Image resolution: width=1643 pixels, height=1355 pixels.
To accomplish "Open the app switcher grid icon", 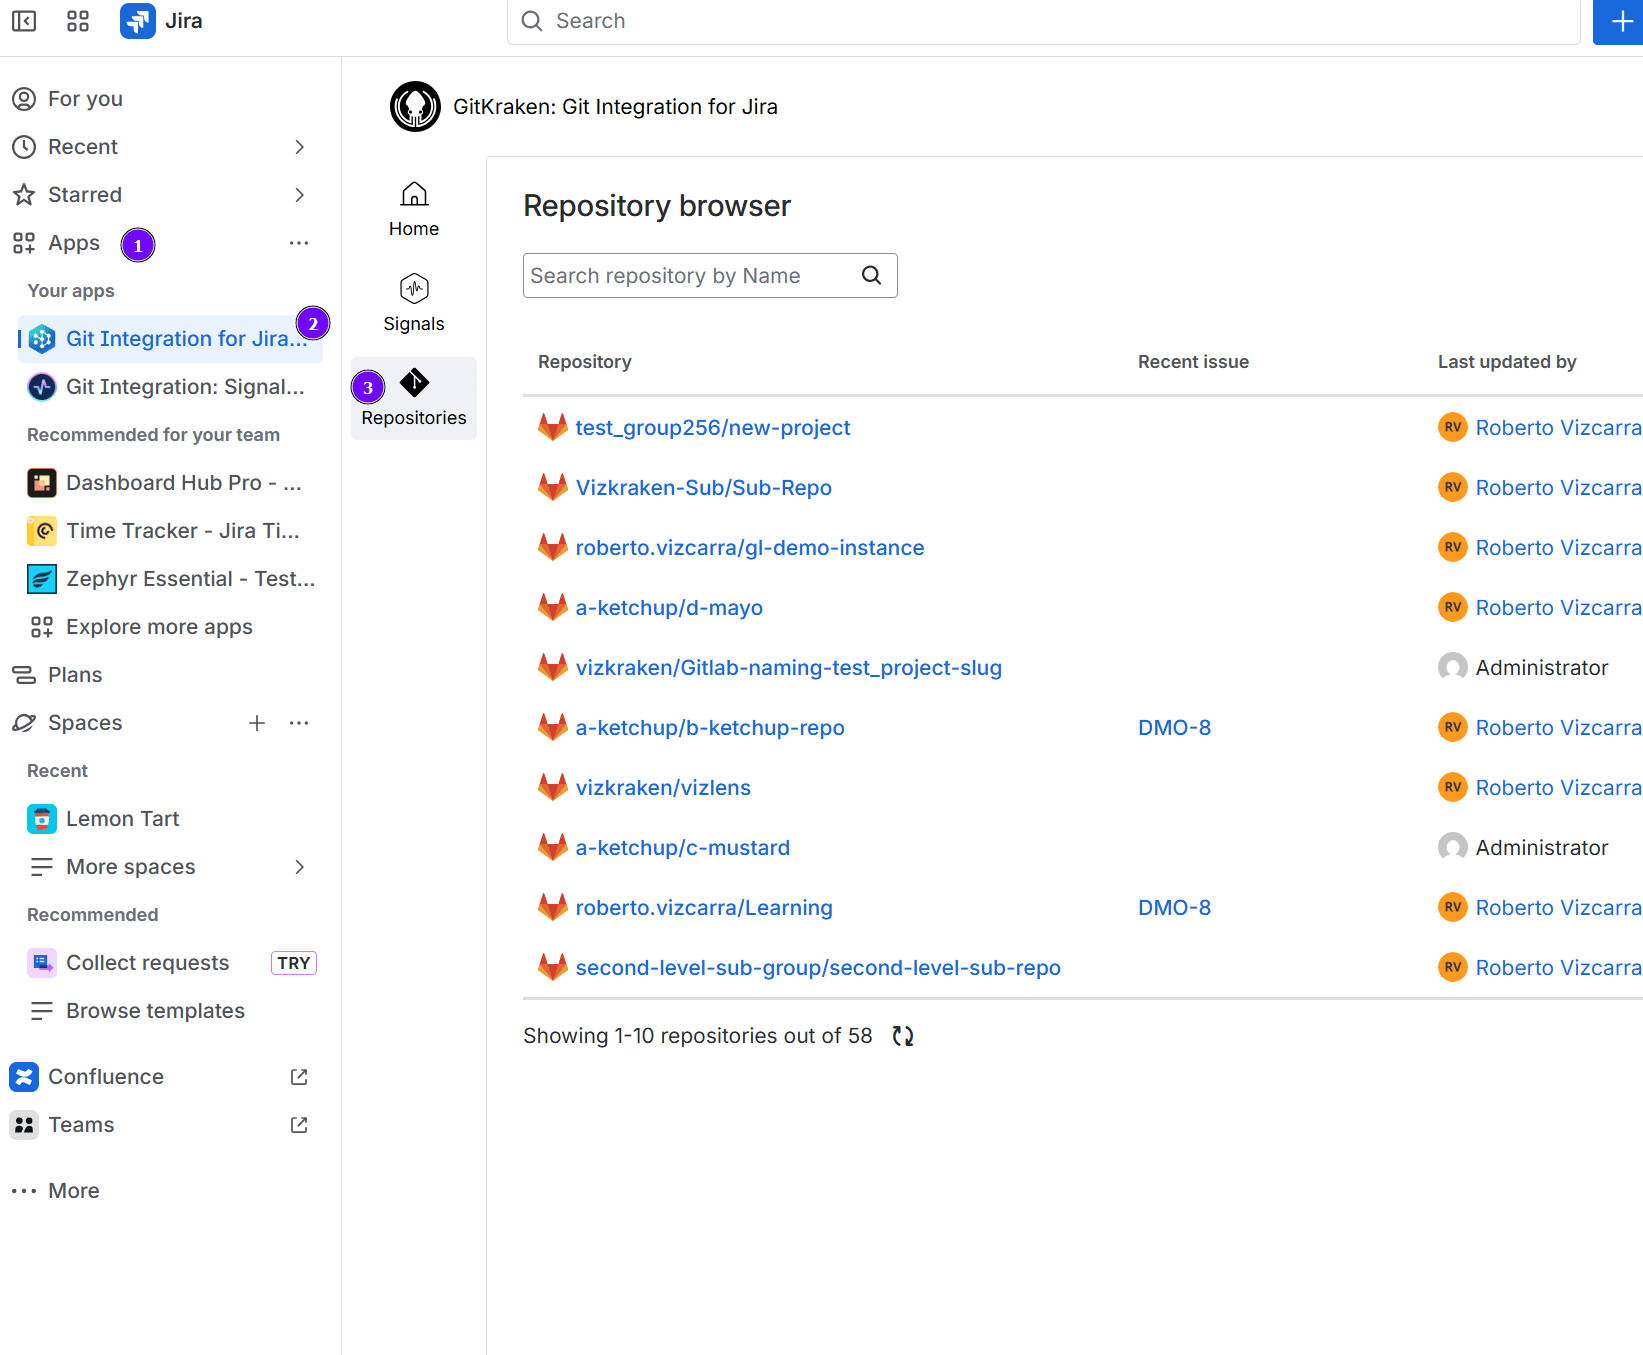I will pos(78,21).
